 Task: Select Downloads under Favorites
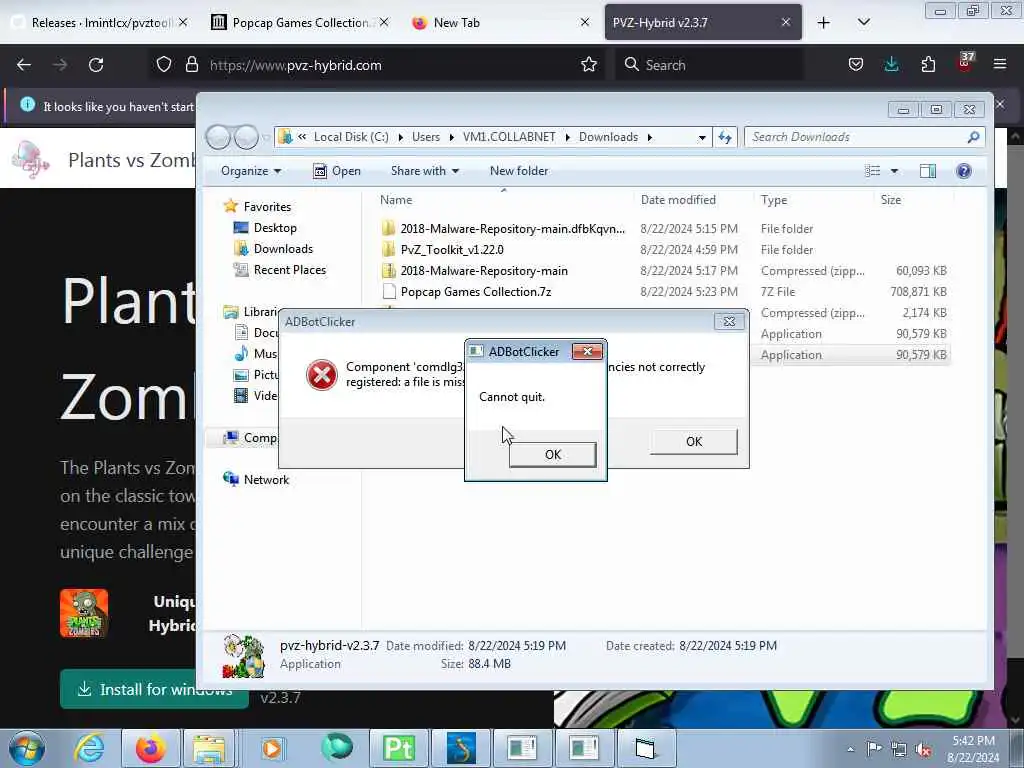283,249
